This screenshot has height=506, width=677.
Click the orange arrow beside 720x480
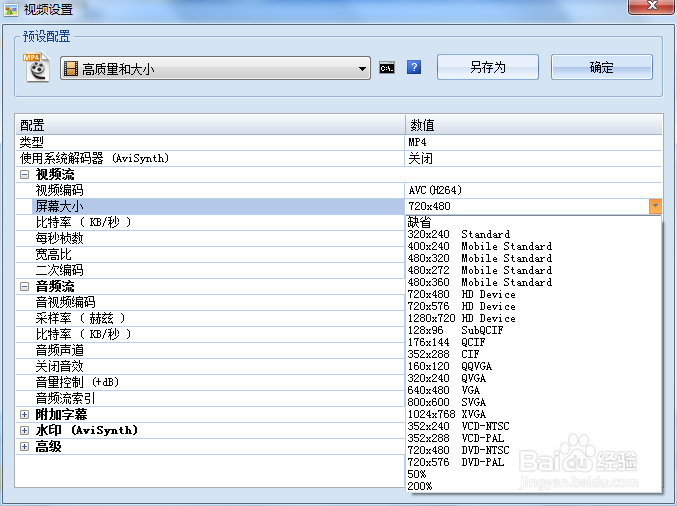655,206
